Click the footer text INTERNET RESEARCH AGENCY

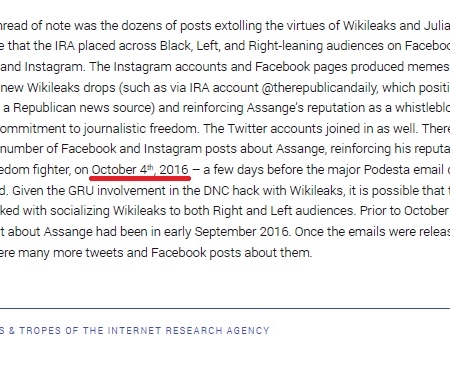tap(188, 330)
